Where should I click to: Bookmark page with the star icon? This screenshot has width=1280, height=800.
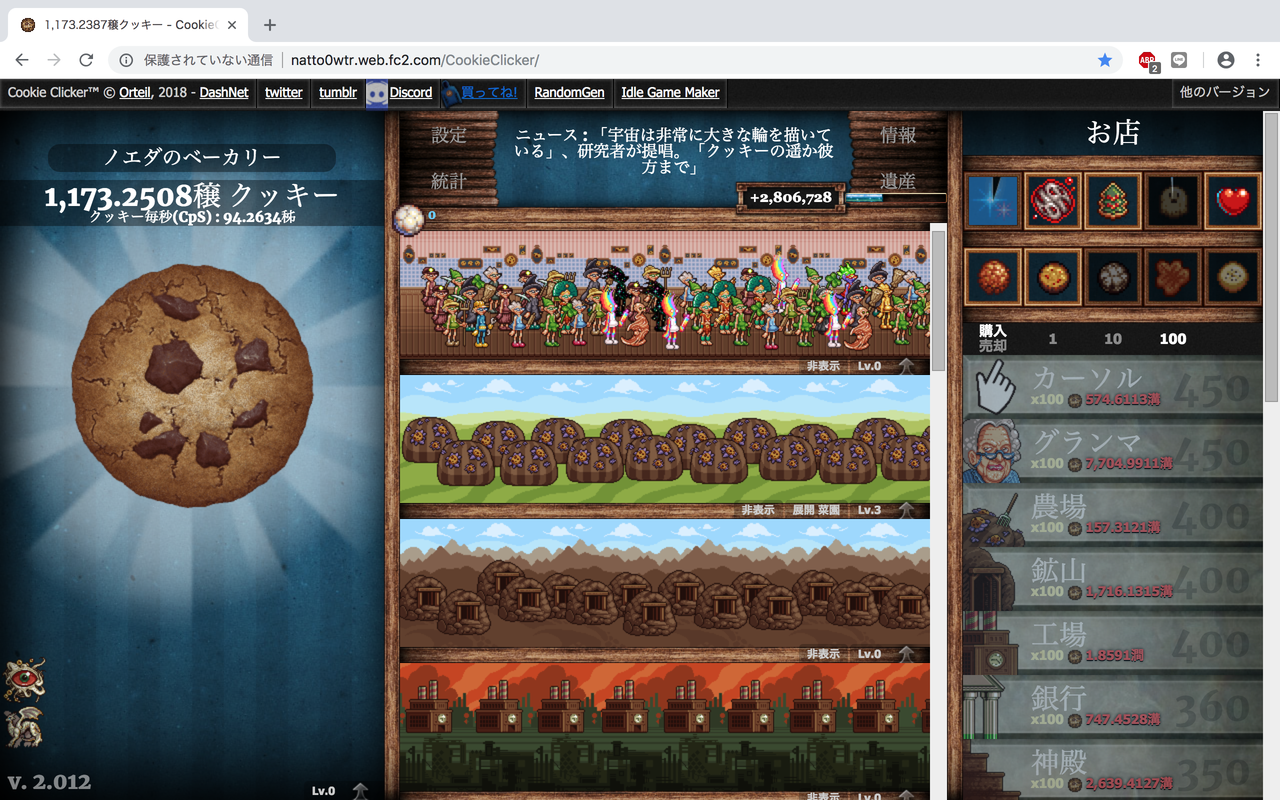coord(1105,60)
